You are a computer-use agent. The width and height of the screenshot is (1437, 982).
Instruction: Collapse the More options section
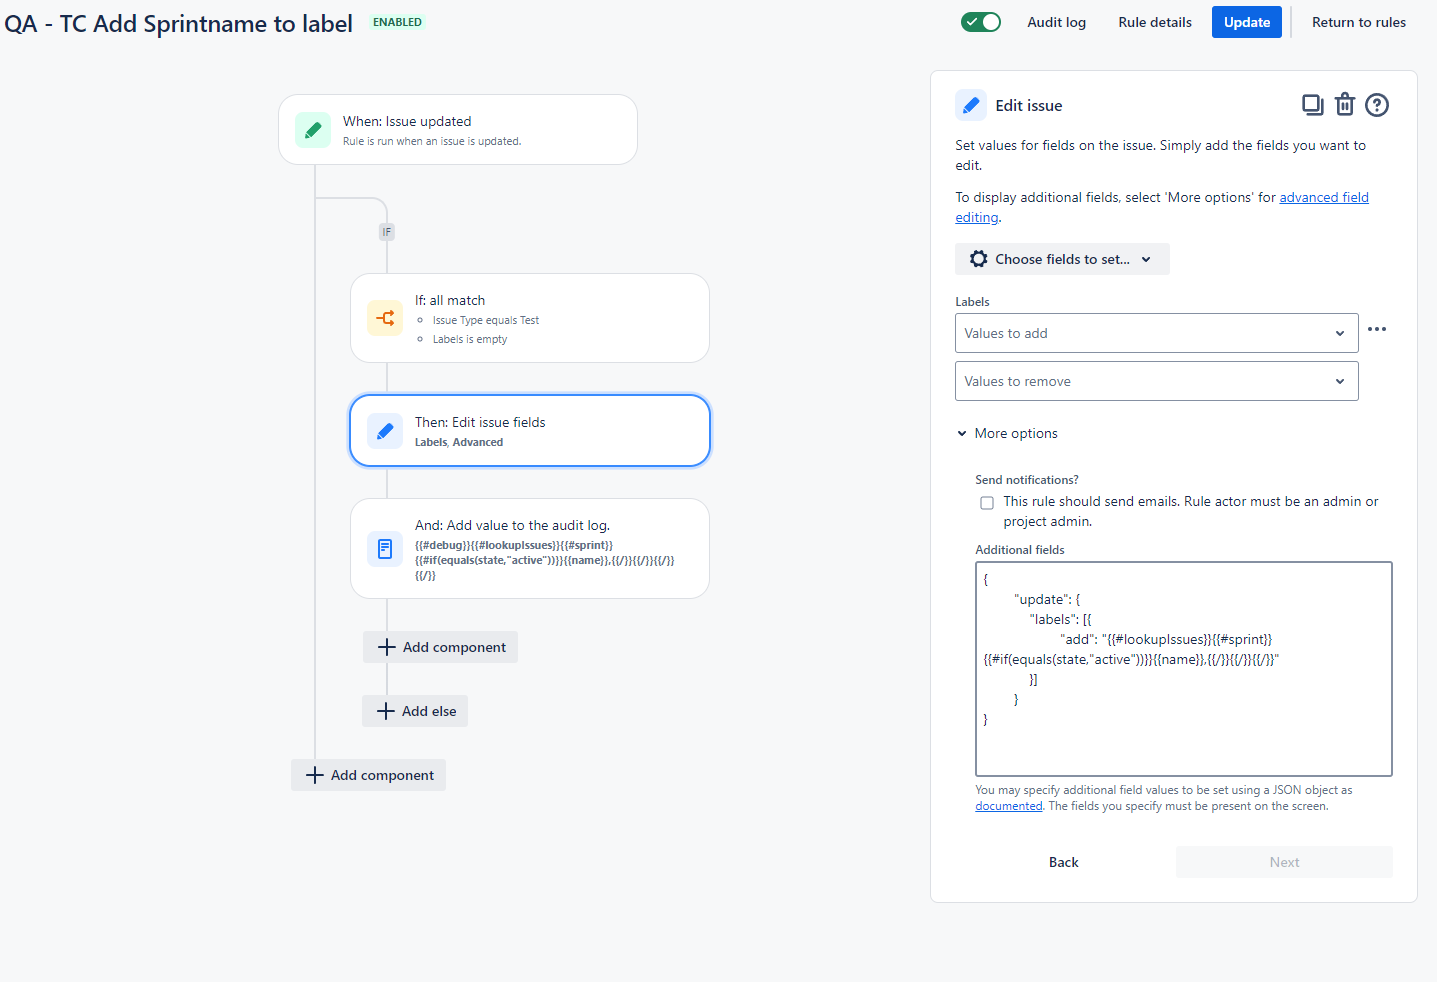pyautogui.click(x=1007, y=433)
